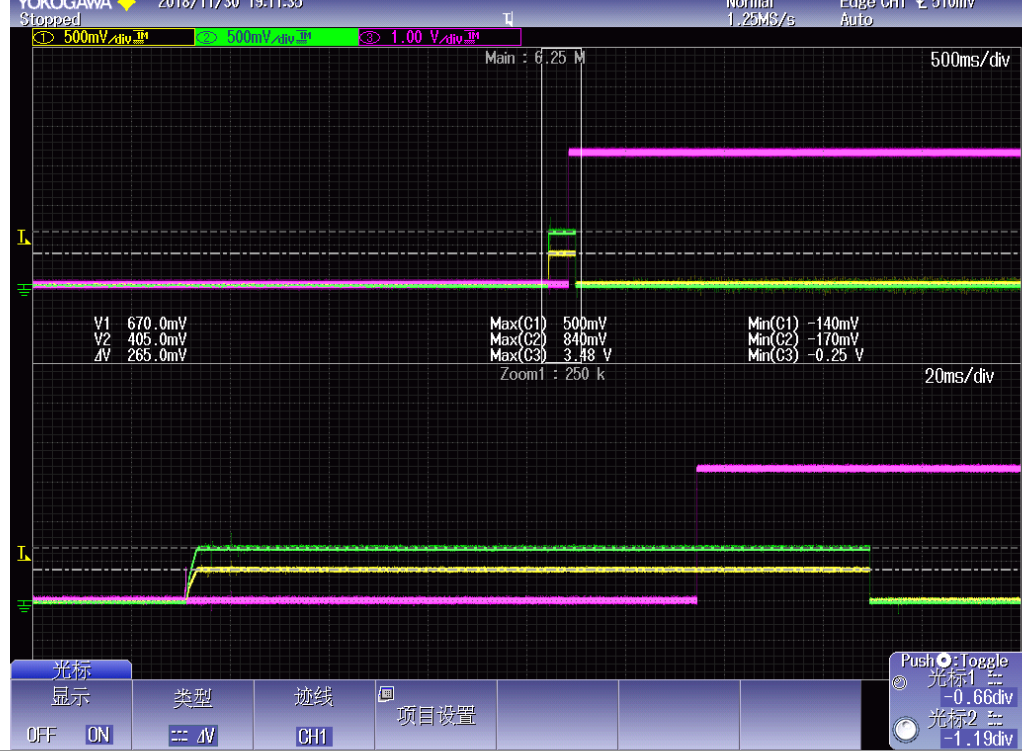Screen dimensions: 1022x751
Task: Click the 项目设置 window icon
Action: click(x=386, y=694)
